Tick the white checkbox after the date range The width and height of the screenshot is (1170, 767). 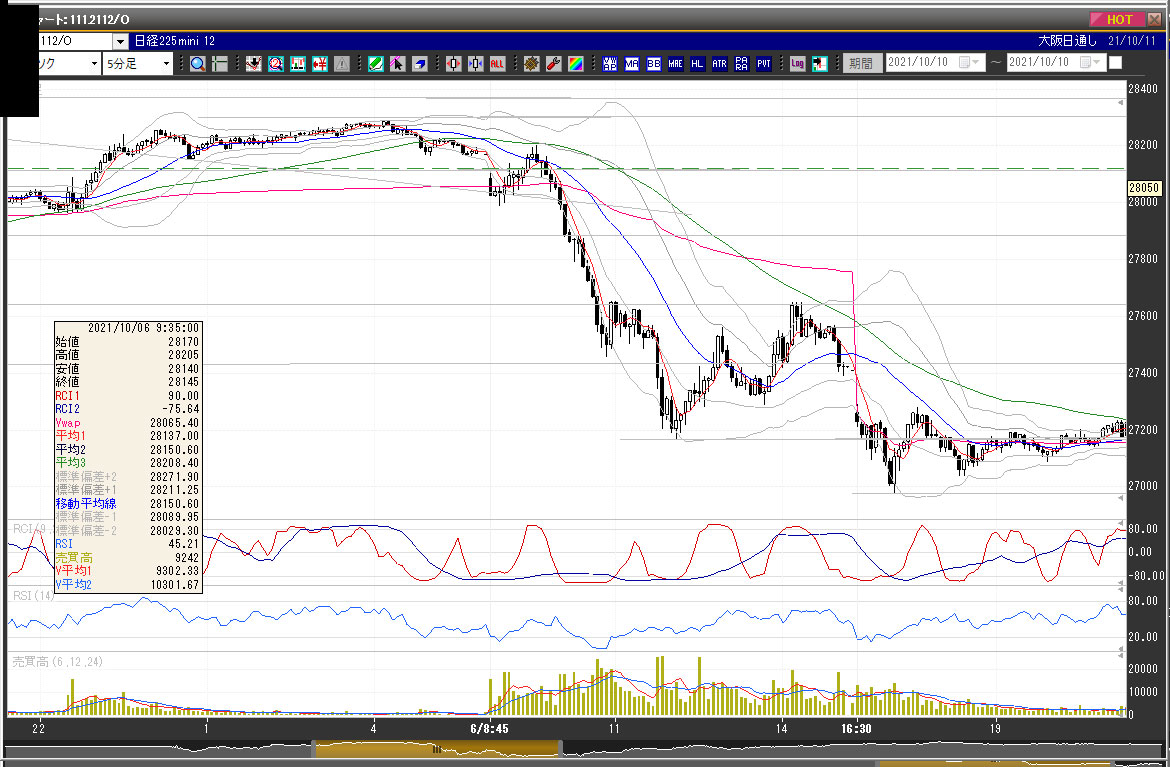coord(1116,63)
